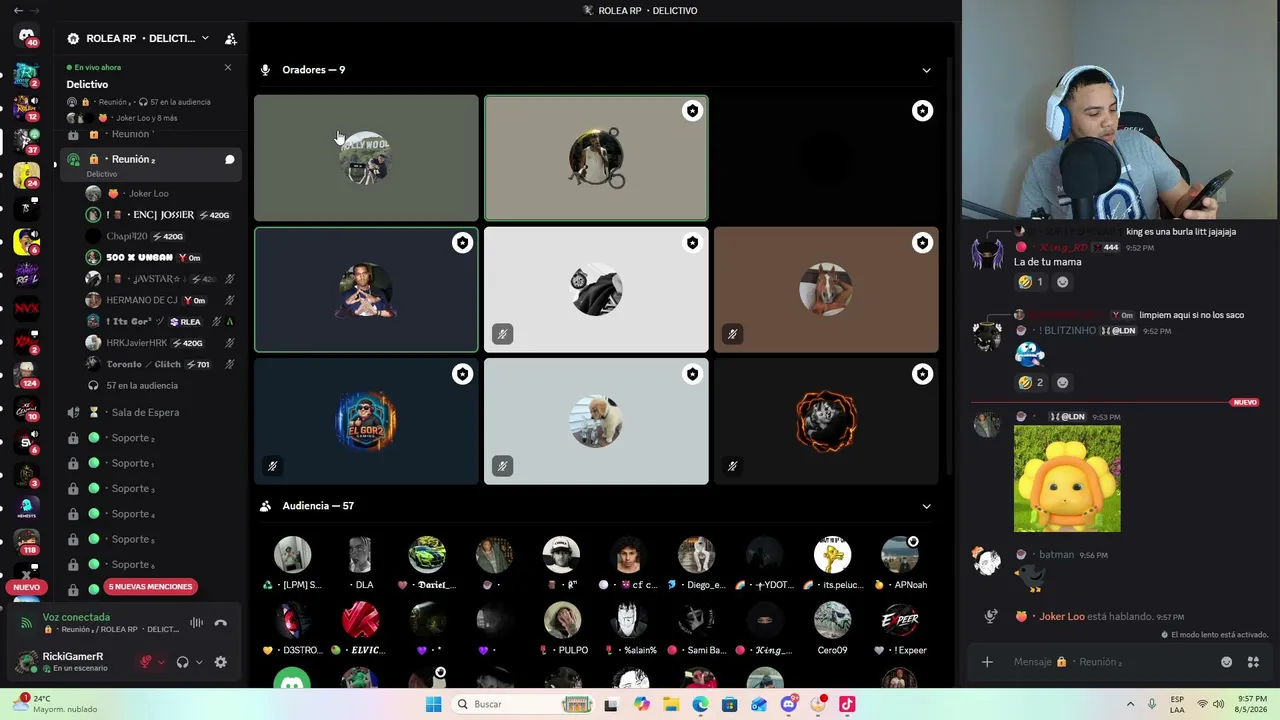This screenshot has width=1280, height=720.
Task: Select the Soporte 4 channel
Action: point(149,514)
